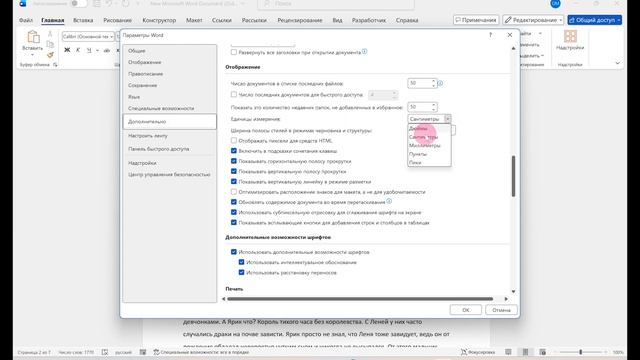Open the Надстройки add-ins icon in ribbon
Screen dimensions: 640x360
tap(570, 36)
